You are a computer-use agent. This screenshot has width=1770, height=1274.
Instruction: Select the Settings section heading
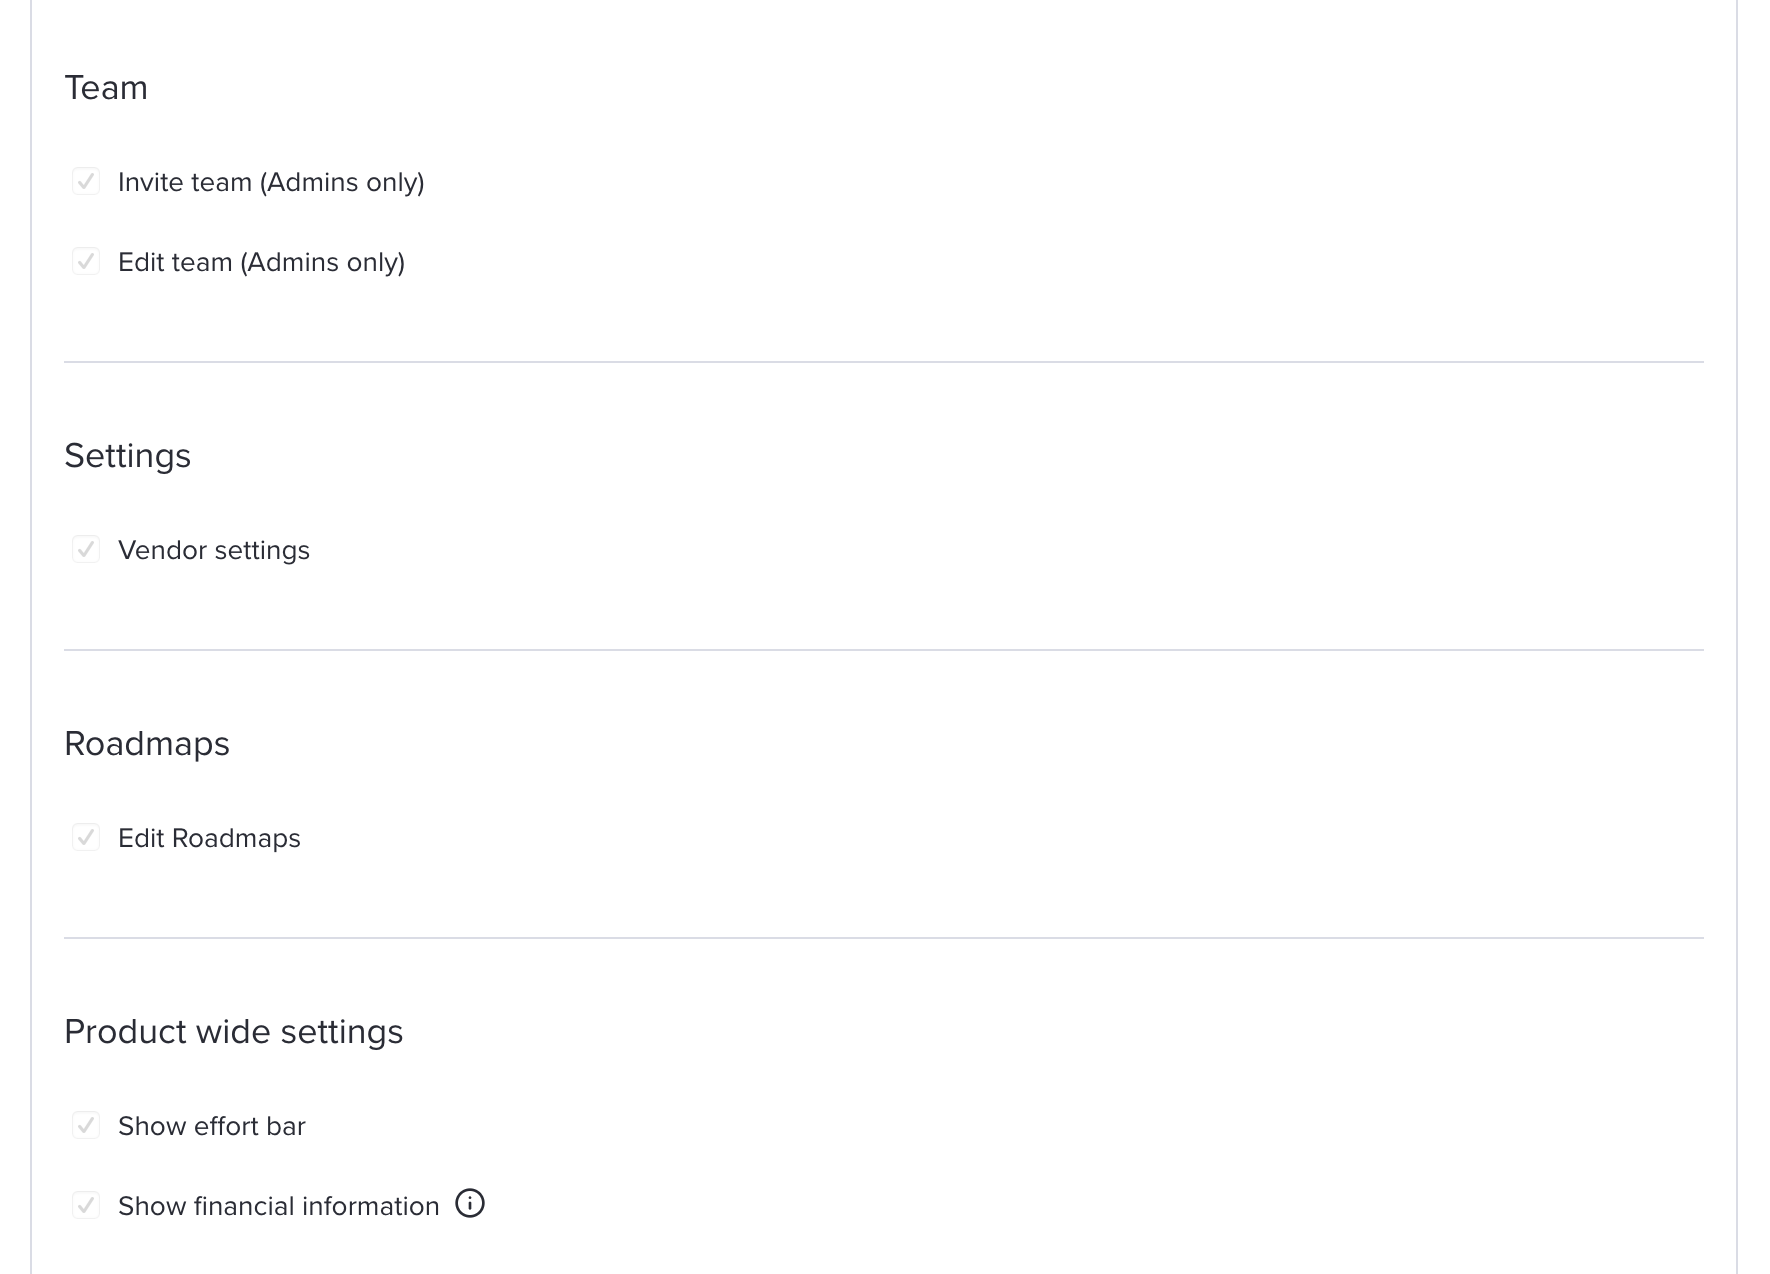coord(127,456)
